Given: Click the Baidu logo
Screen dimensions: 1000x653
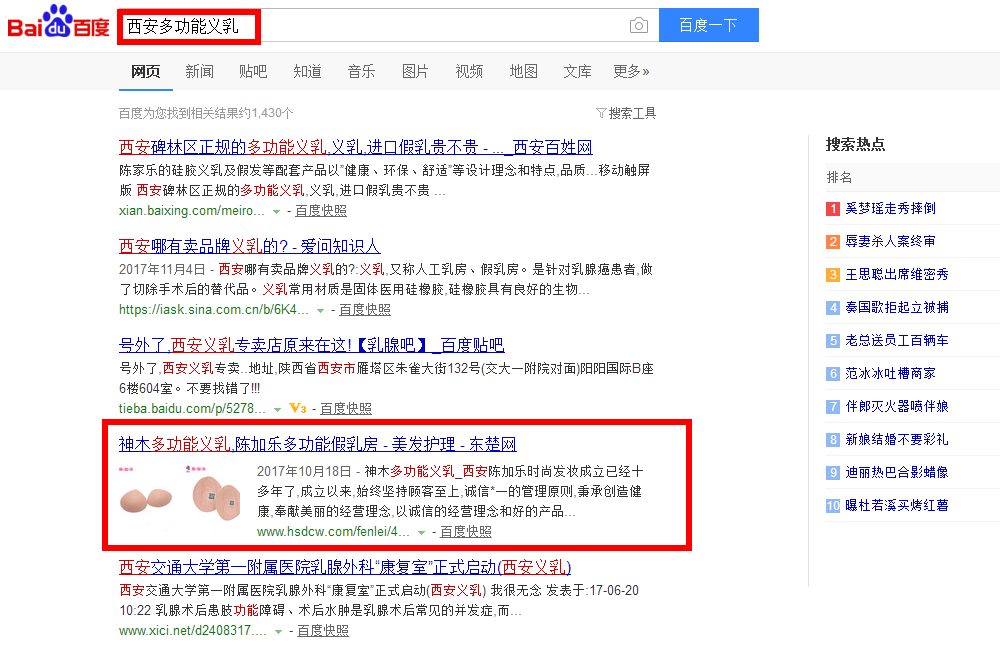Looking at the screenshot, I should (58, 24).
